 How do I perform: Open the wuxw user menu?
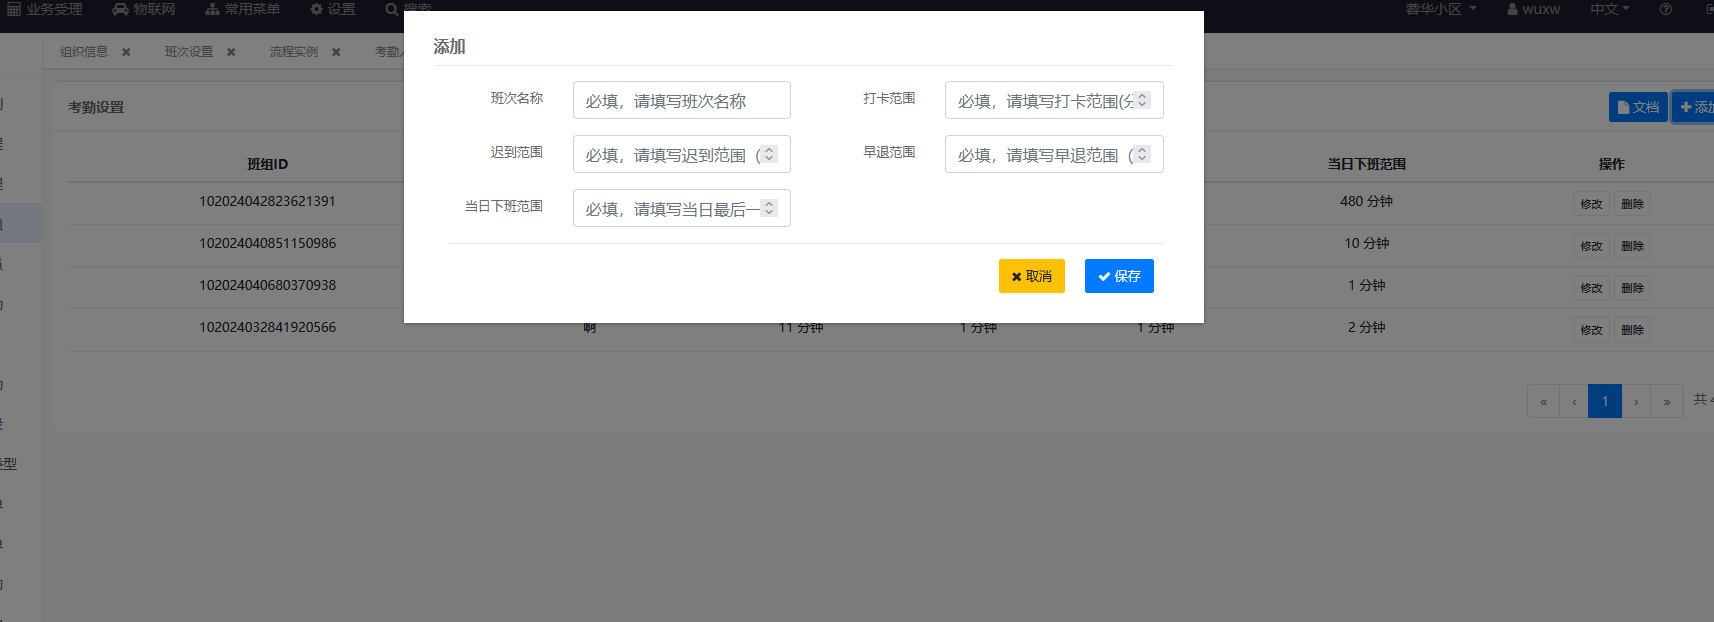point(1533,9)
